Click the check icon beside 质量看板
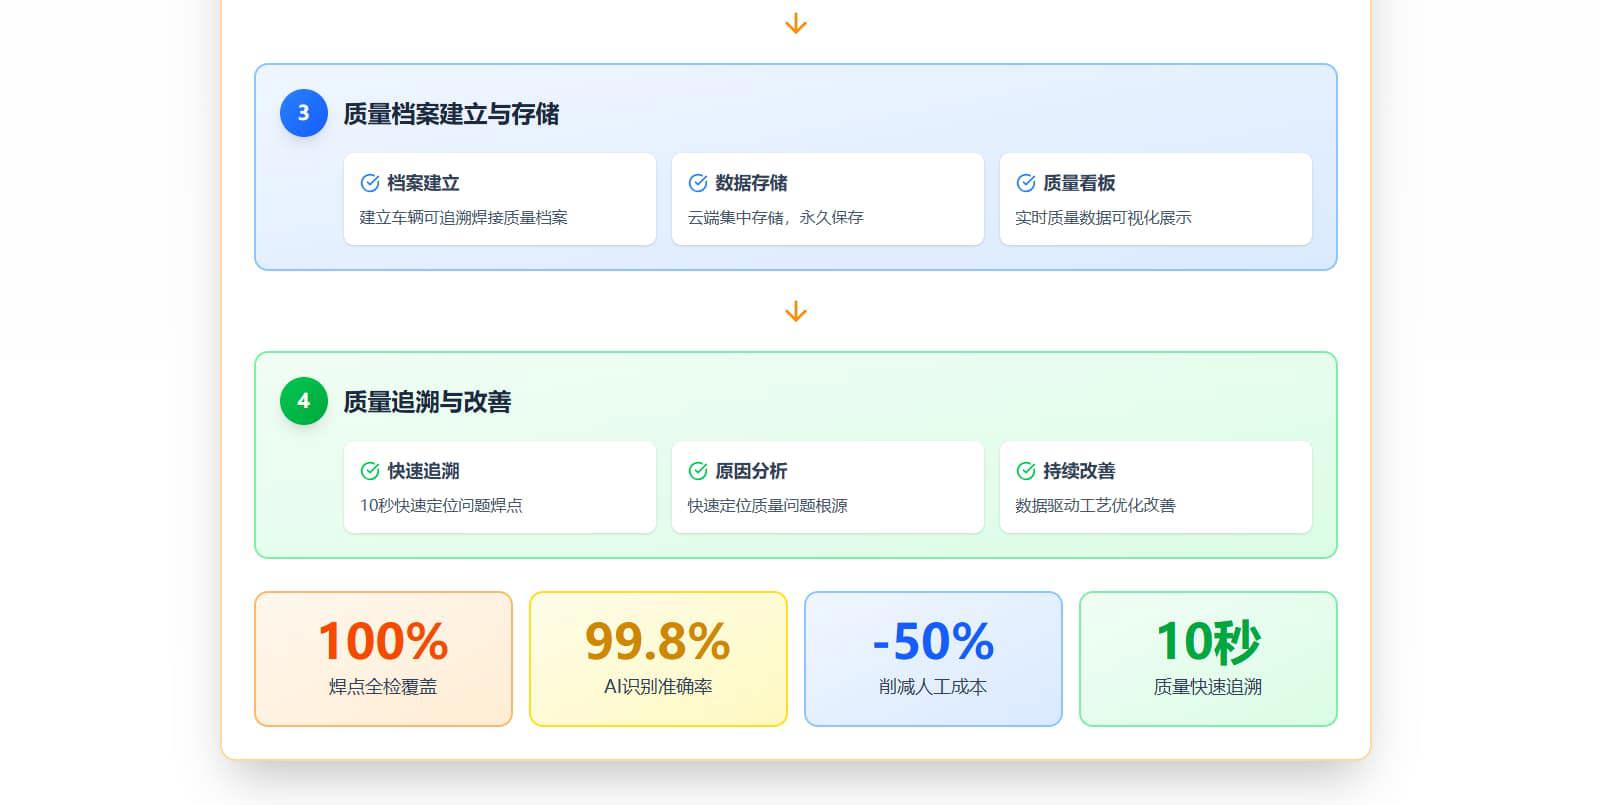 coord(1026,183)
